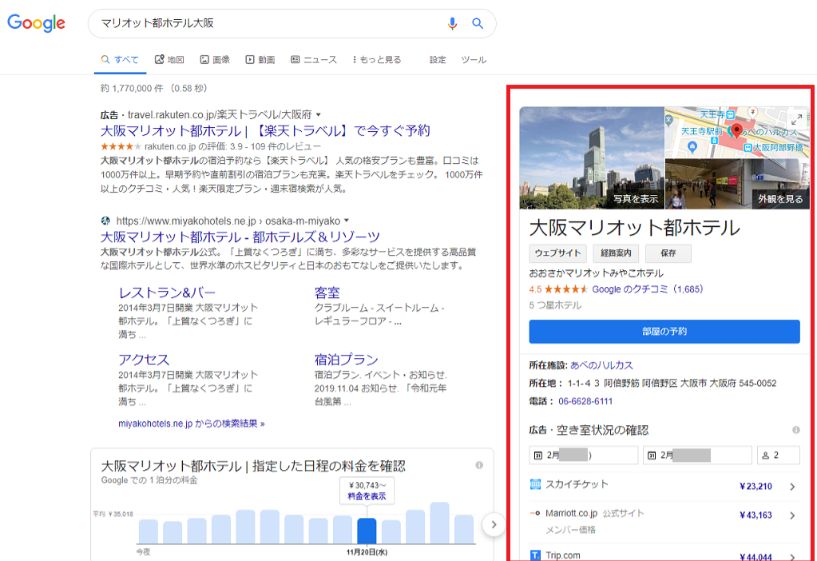817x561 pixels.
Task: Click the ¥30,743 料金を表示 tooltip
Action: pos(367,491)
